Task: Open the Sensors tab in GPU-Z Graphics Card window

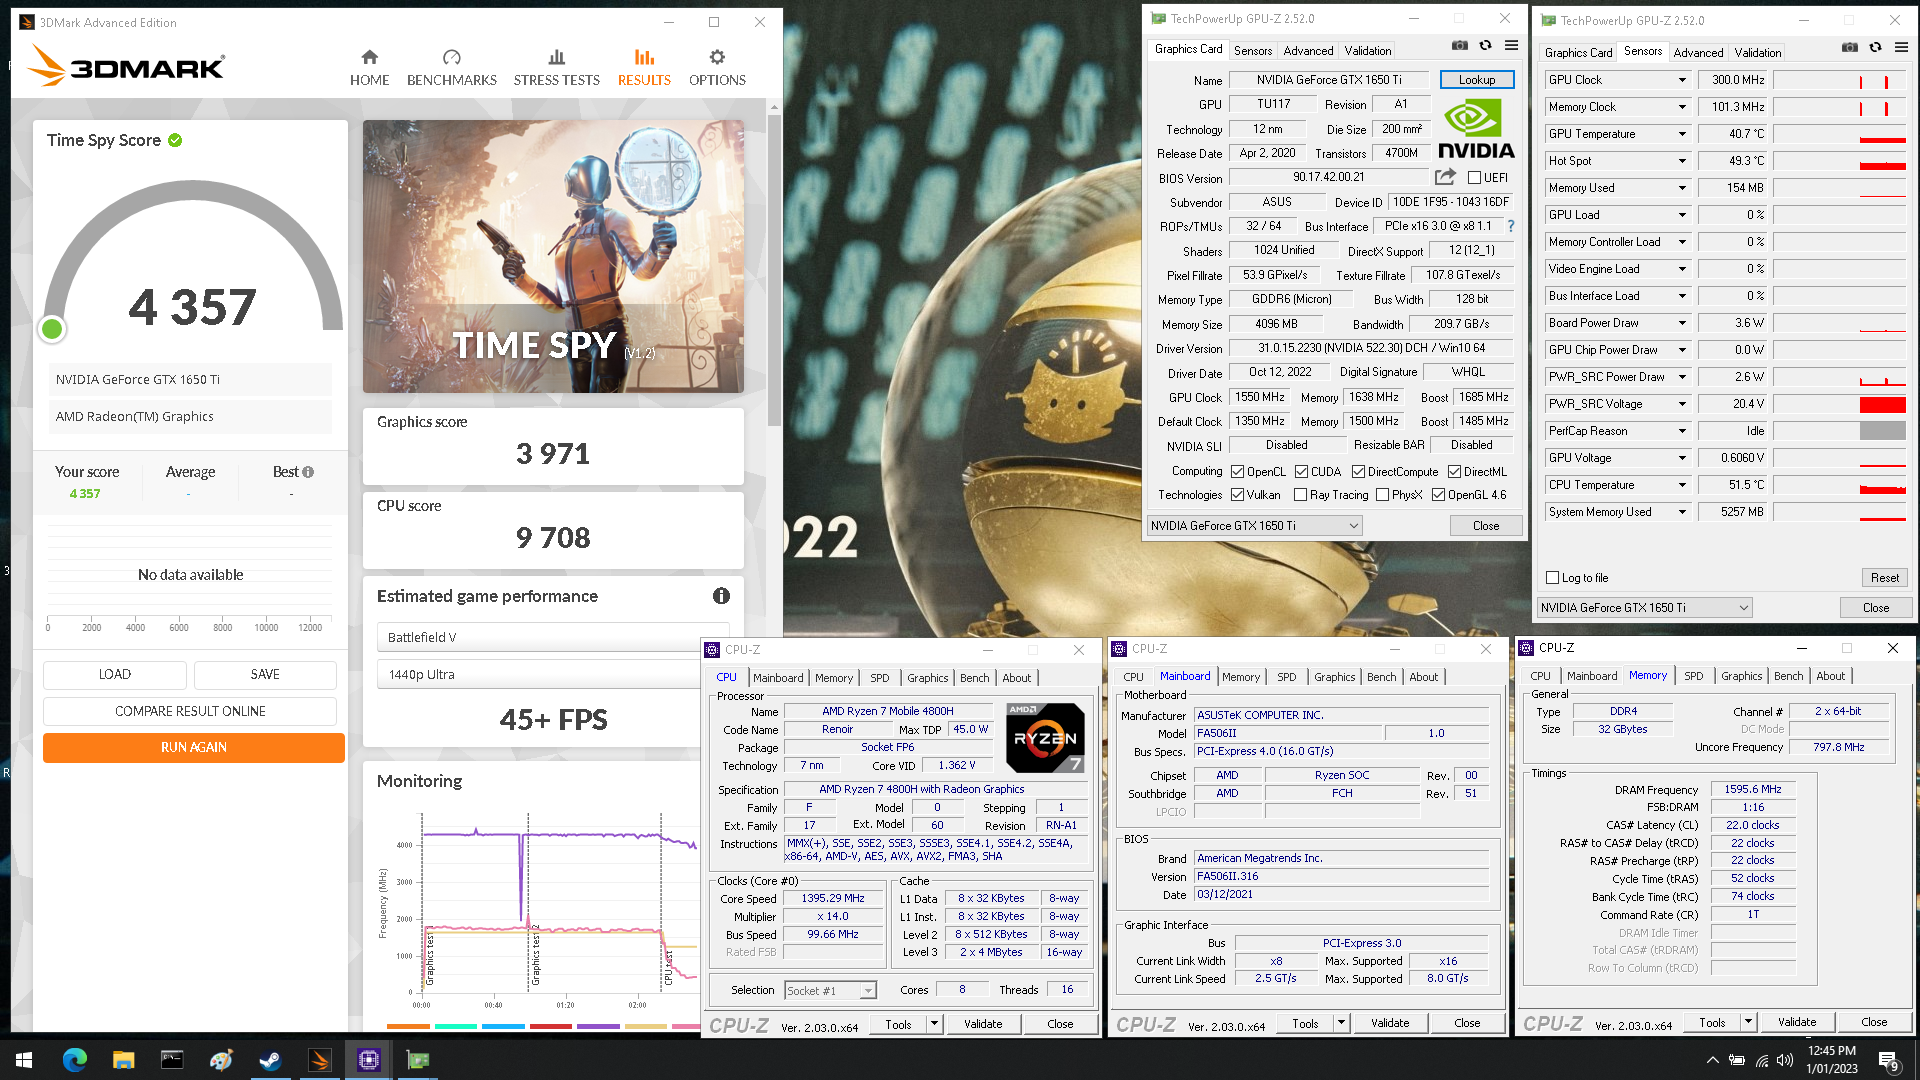Action: 1253,51
